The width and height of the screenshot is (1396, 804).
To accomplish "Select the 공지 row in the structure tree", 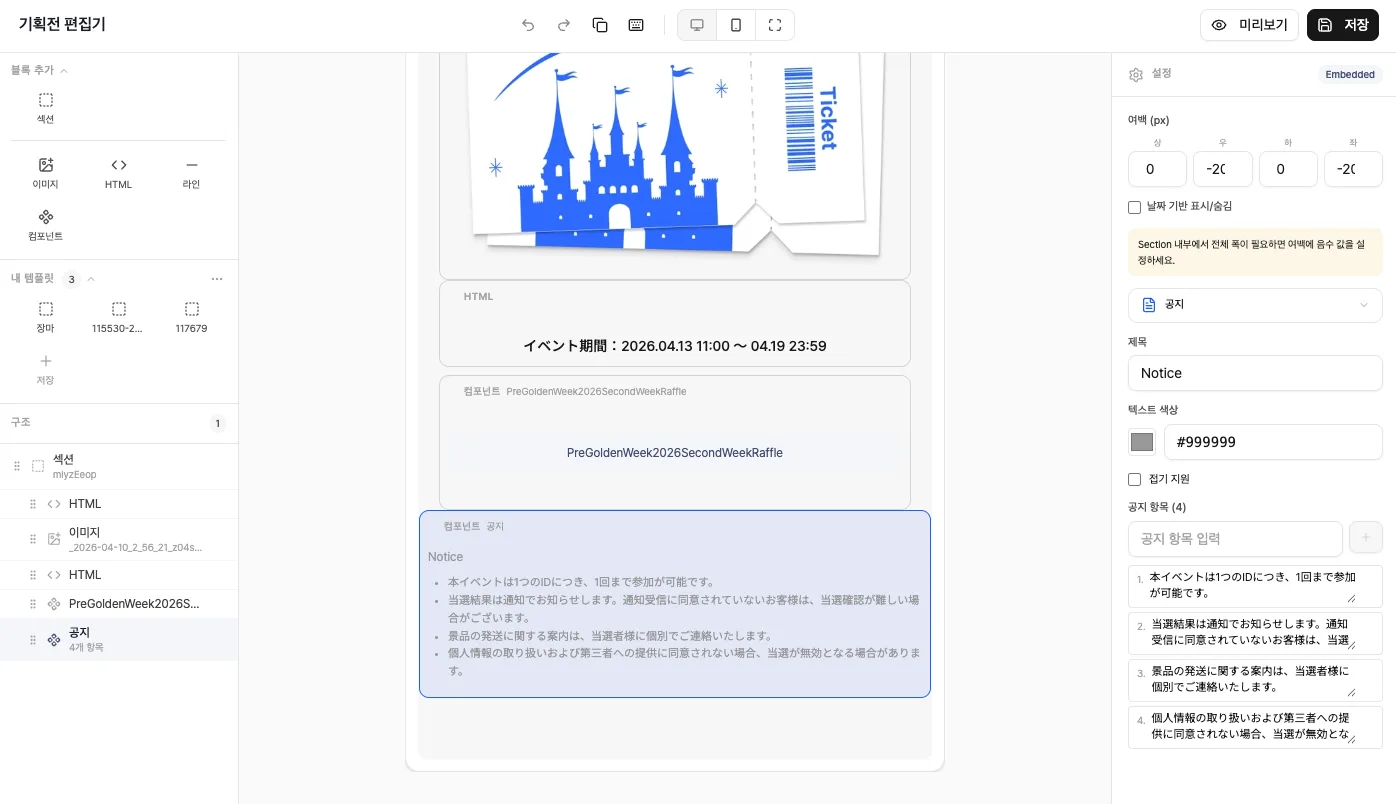I will [x=119, y=639].
